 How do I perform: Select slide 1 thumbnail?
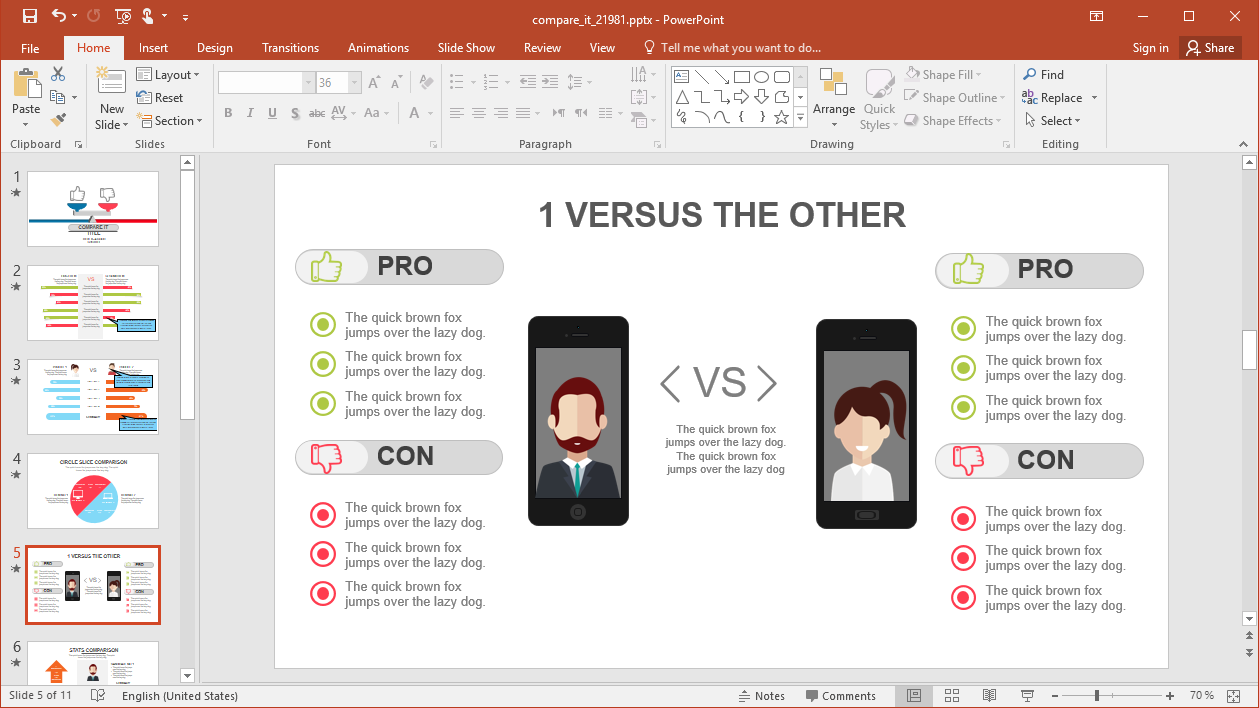pos(93,209)
